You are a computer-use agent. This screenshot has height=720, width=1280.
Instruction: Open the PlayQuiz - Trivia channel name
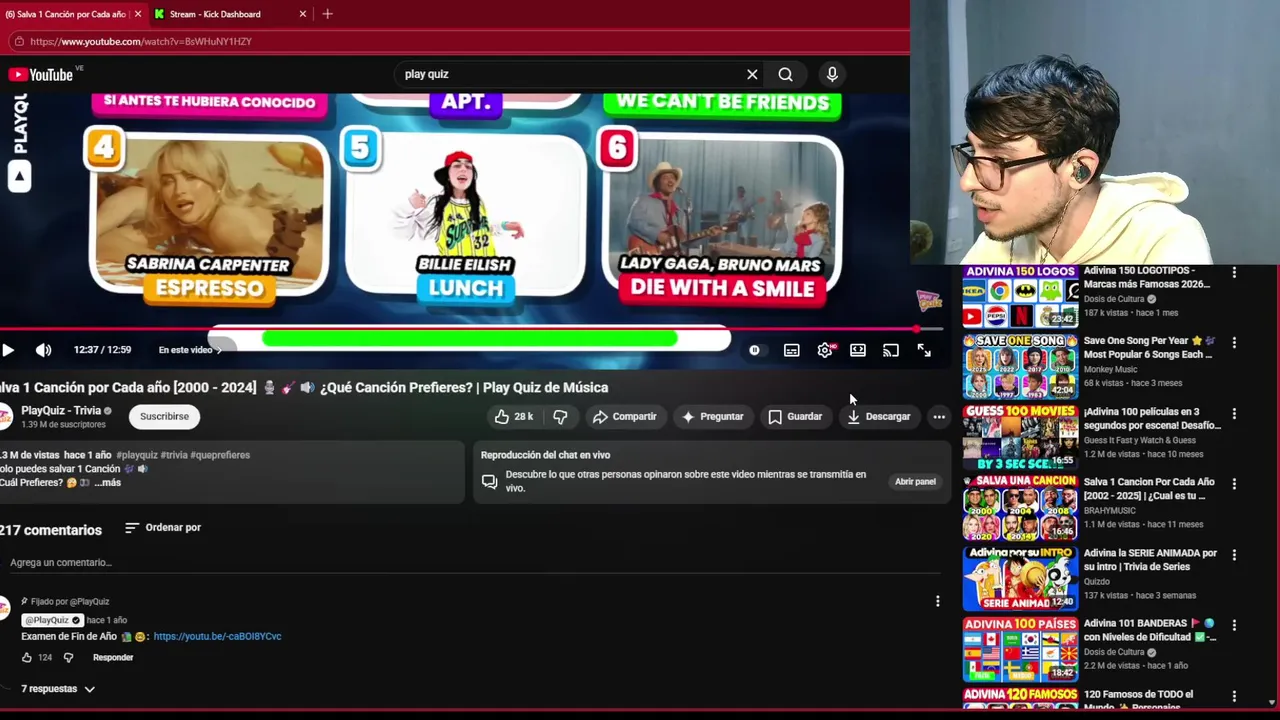point(61,410)
